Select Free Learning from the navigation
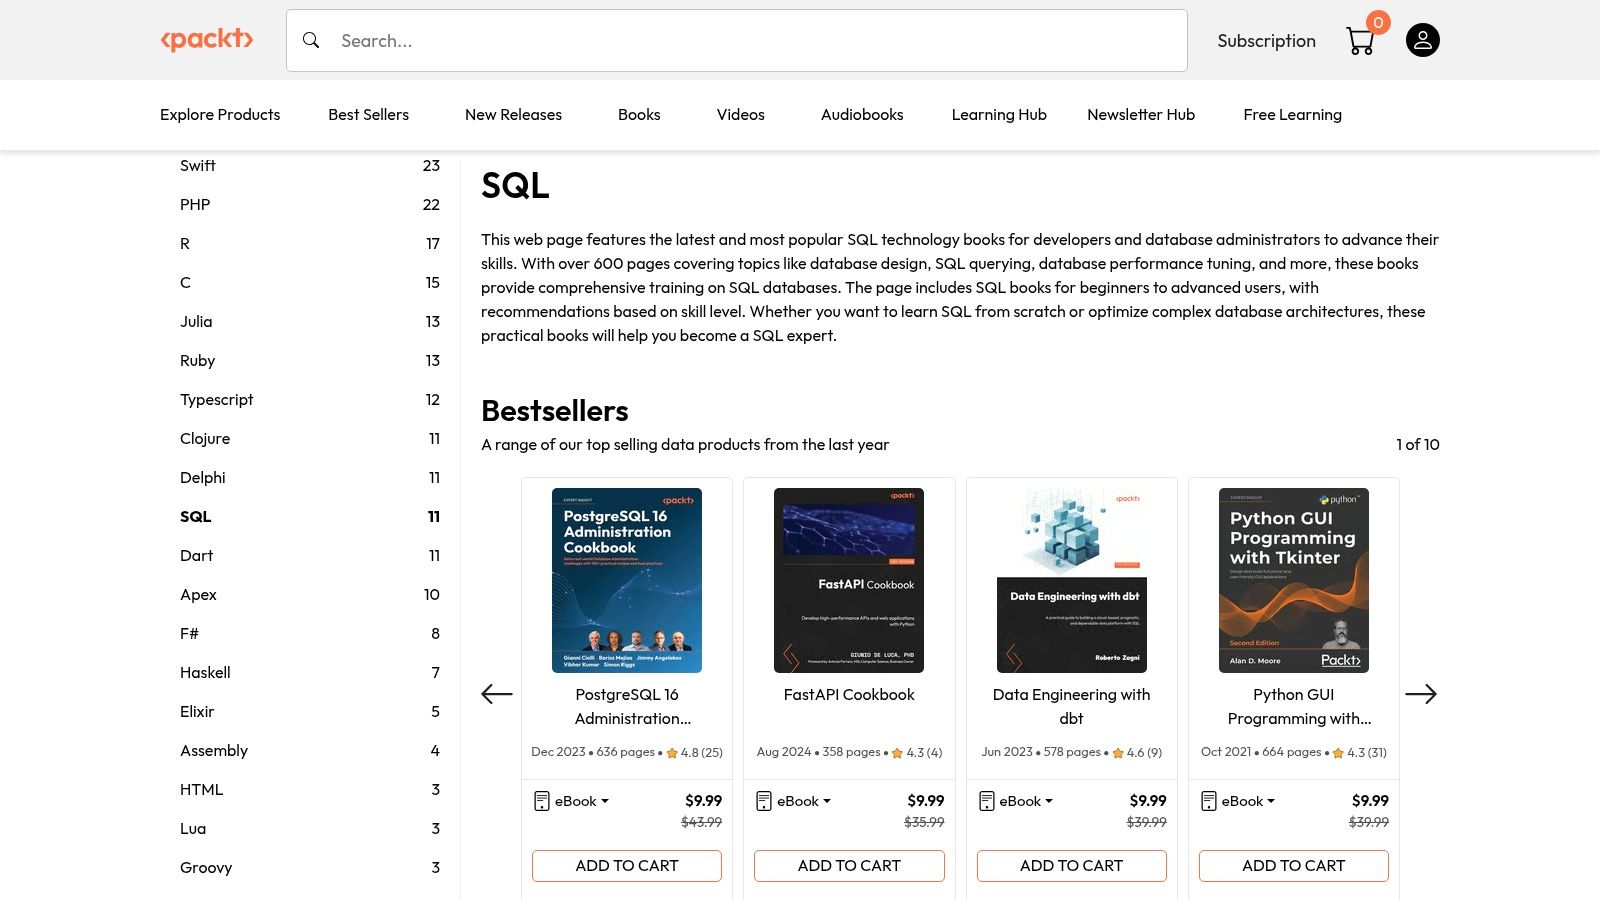 point(1292,114)
